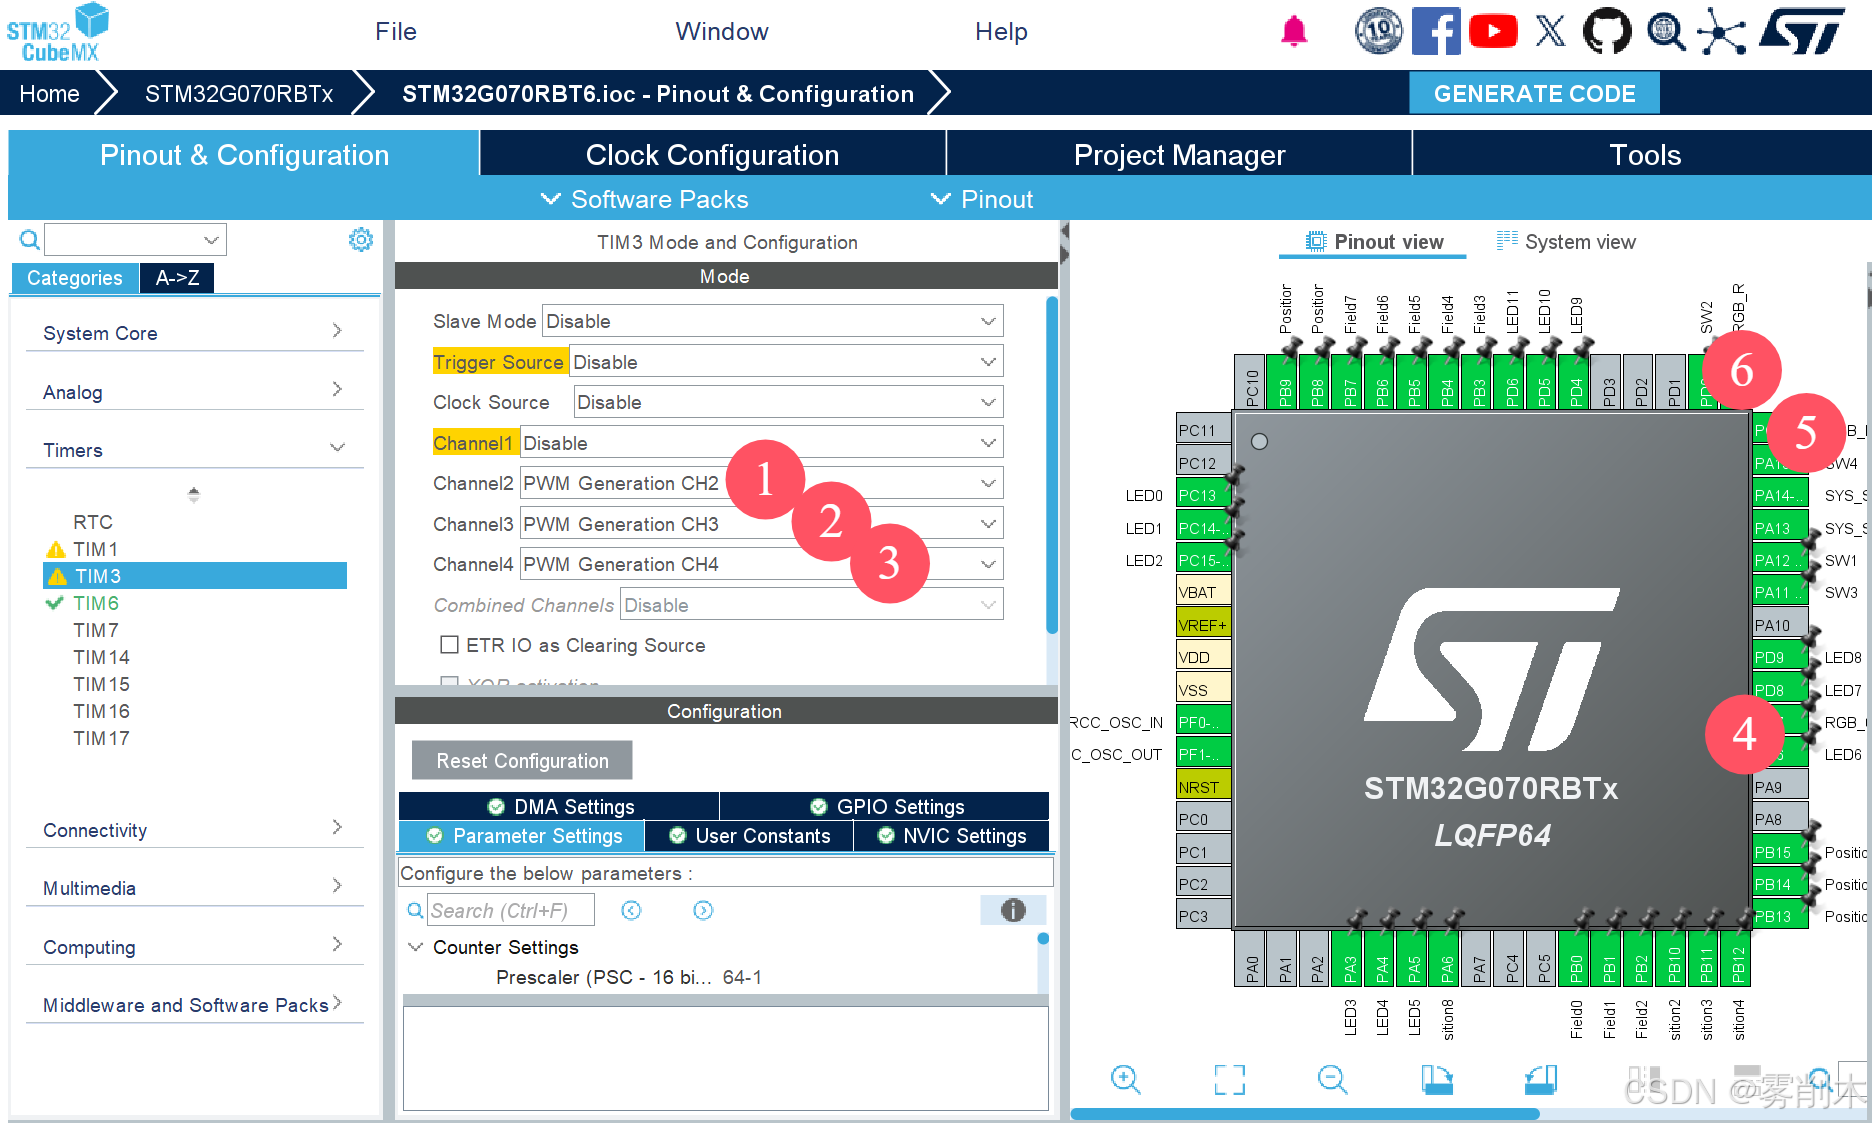
Task: Open the GPIO Settings tab
Action: click(x=885, y=806)
